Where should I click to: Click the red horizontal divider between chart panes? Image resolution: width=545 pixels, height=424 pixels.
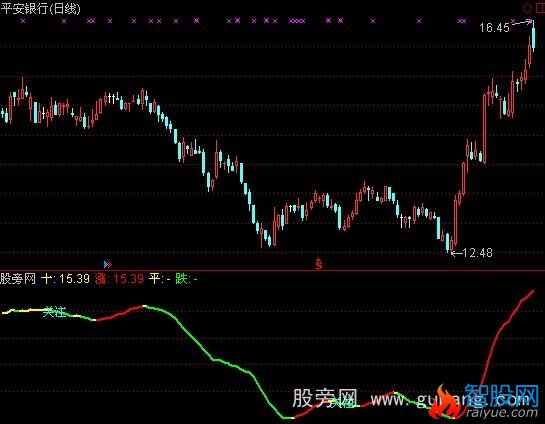tap(272, 271)
